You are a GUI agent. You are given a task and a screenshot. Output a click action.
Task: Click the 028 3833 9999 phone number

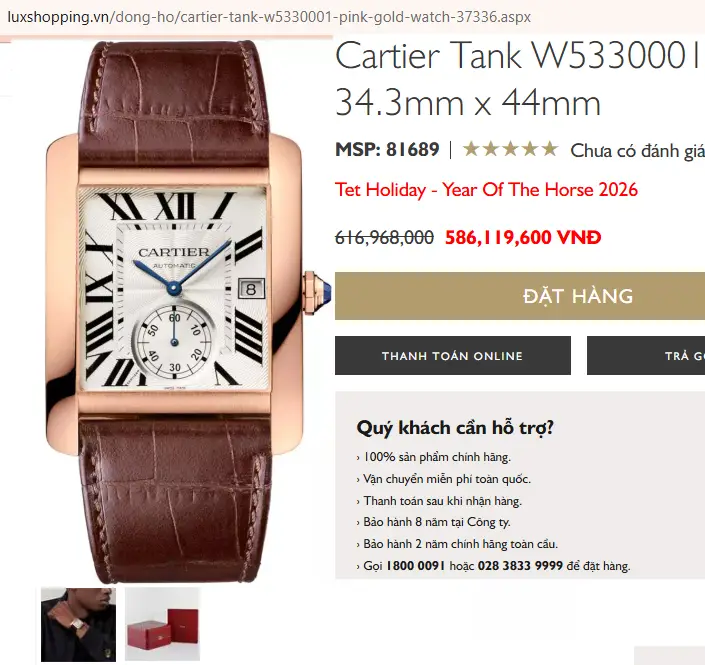(x=520, y=566)
